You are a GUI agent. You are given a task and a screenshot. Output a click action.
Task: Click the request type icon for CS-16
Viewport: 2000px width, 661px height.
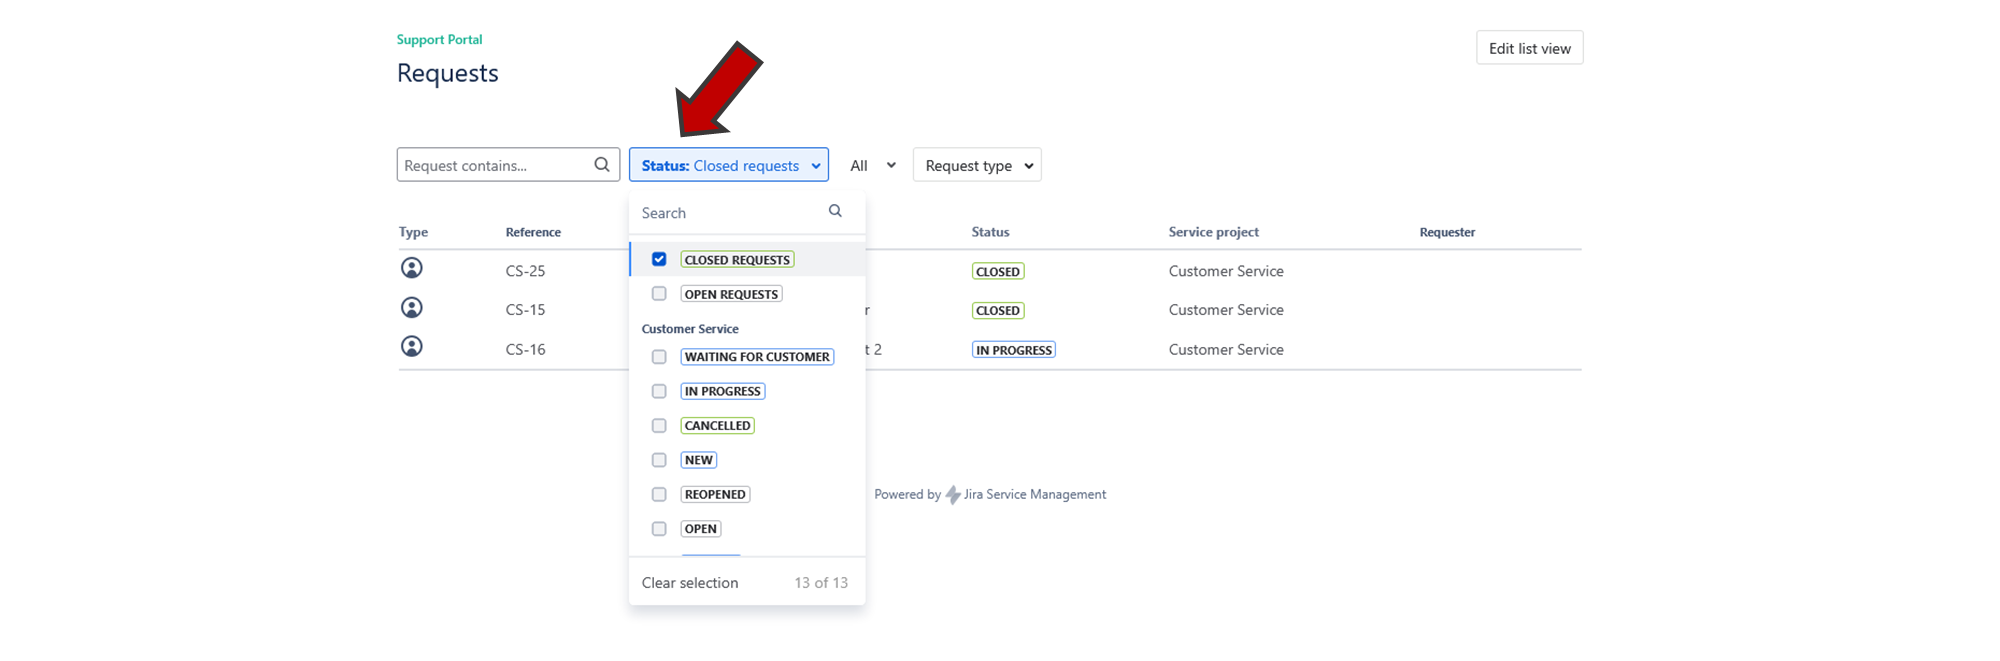click(411, 347)
